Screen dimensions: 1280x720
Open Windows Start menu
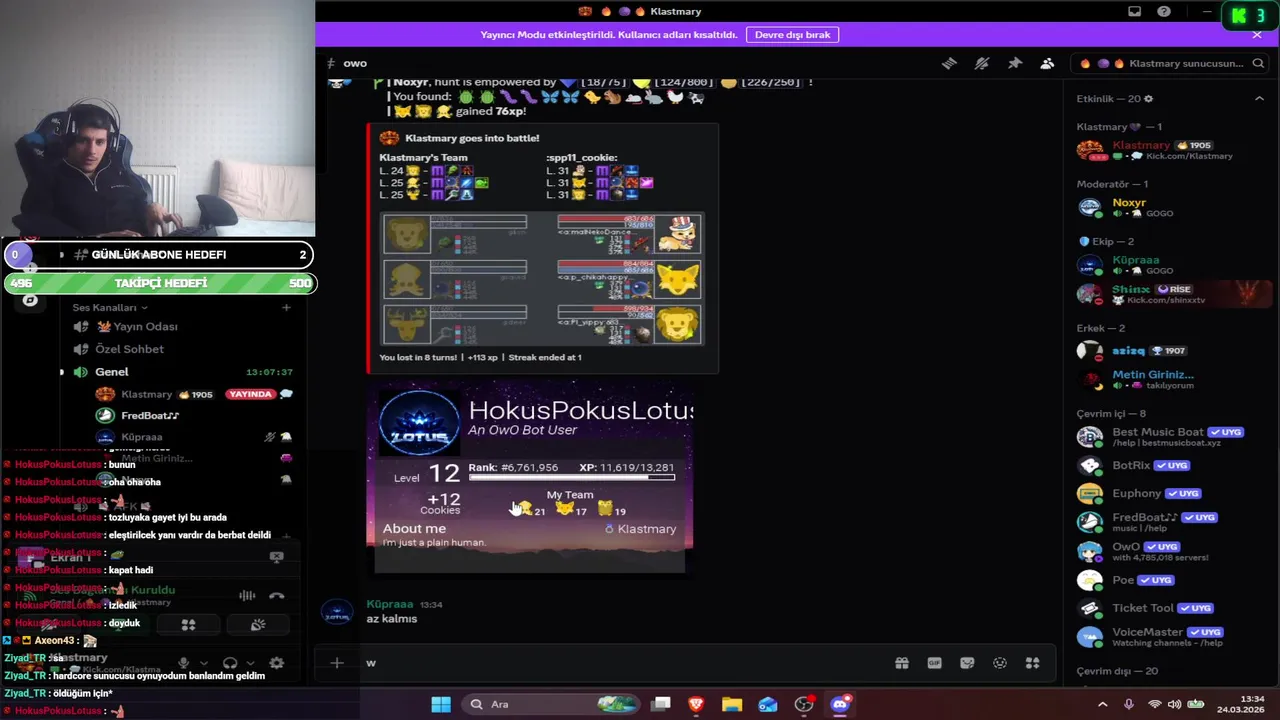click(x=441, y=704)
